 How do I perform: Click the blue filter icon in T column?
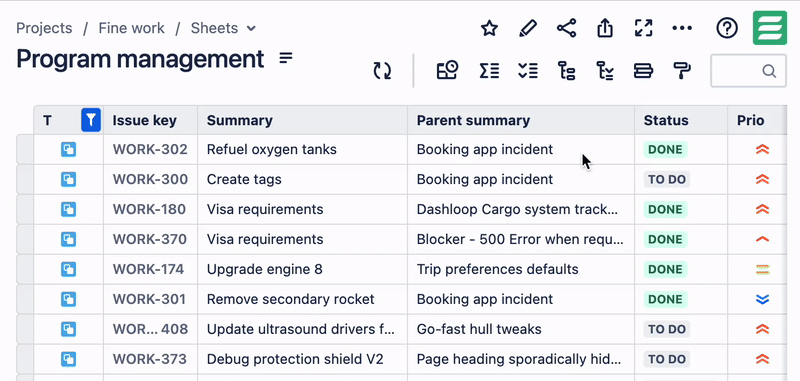click(91, 120)
